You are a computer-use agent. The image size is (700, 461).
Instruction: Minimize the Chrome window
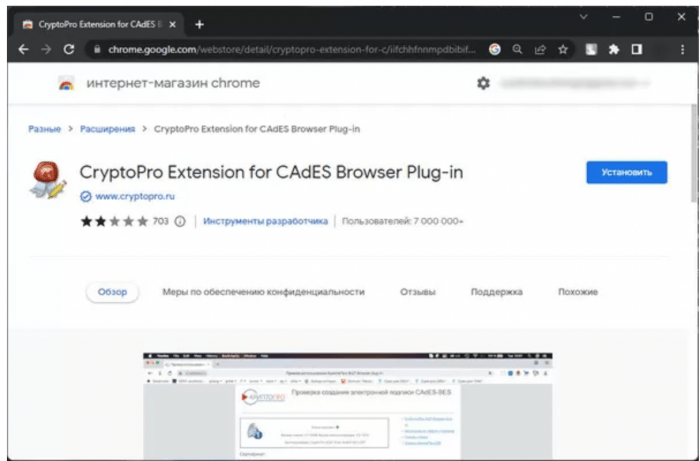point(617,17)
